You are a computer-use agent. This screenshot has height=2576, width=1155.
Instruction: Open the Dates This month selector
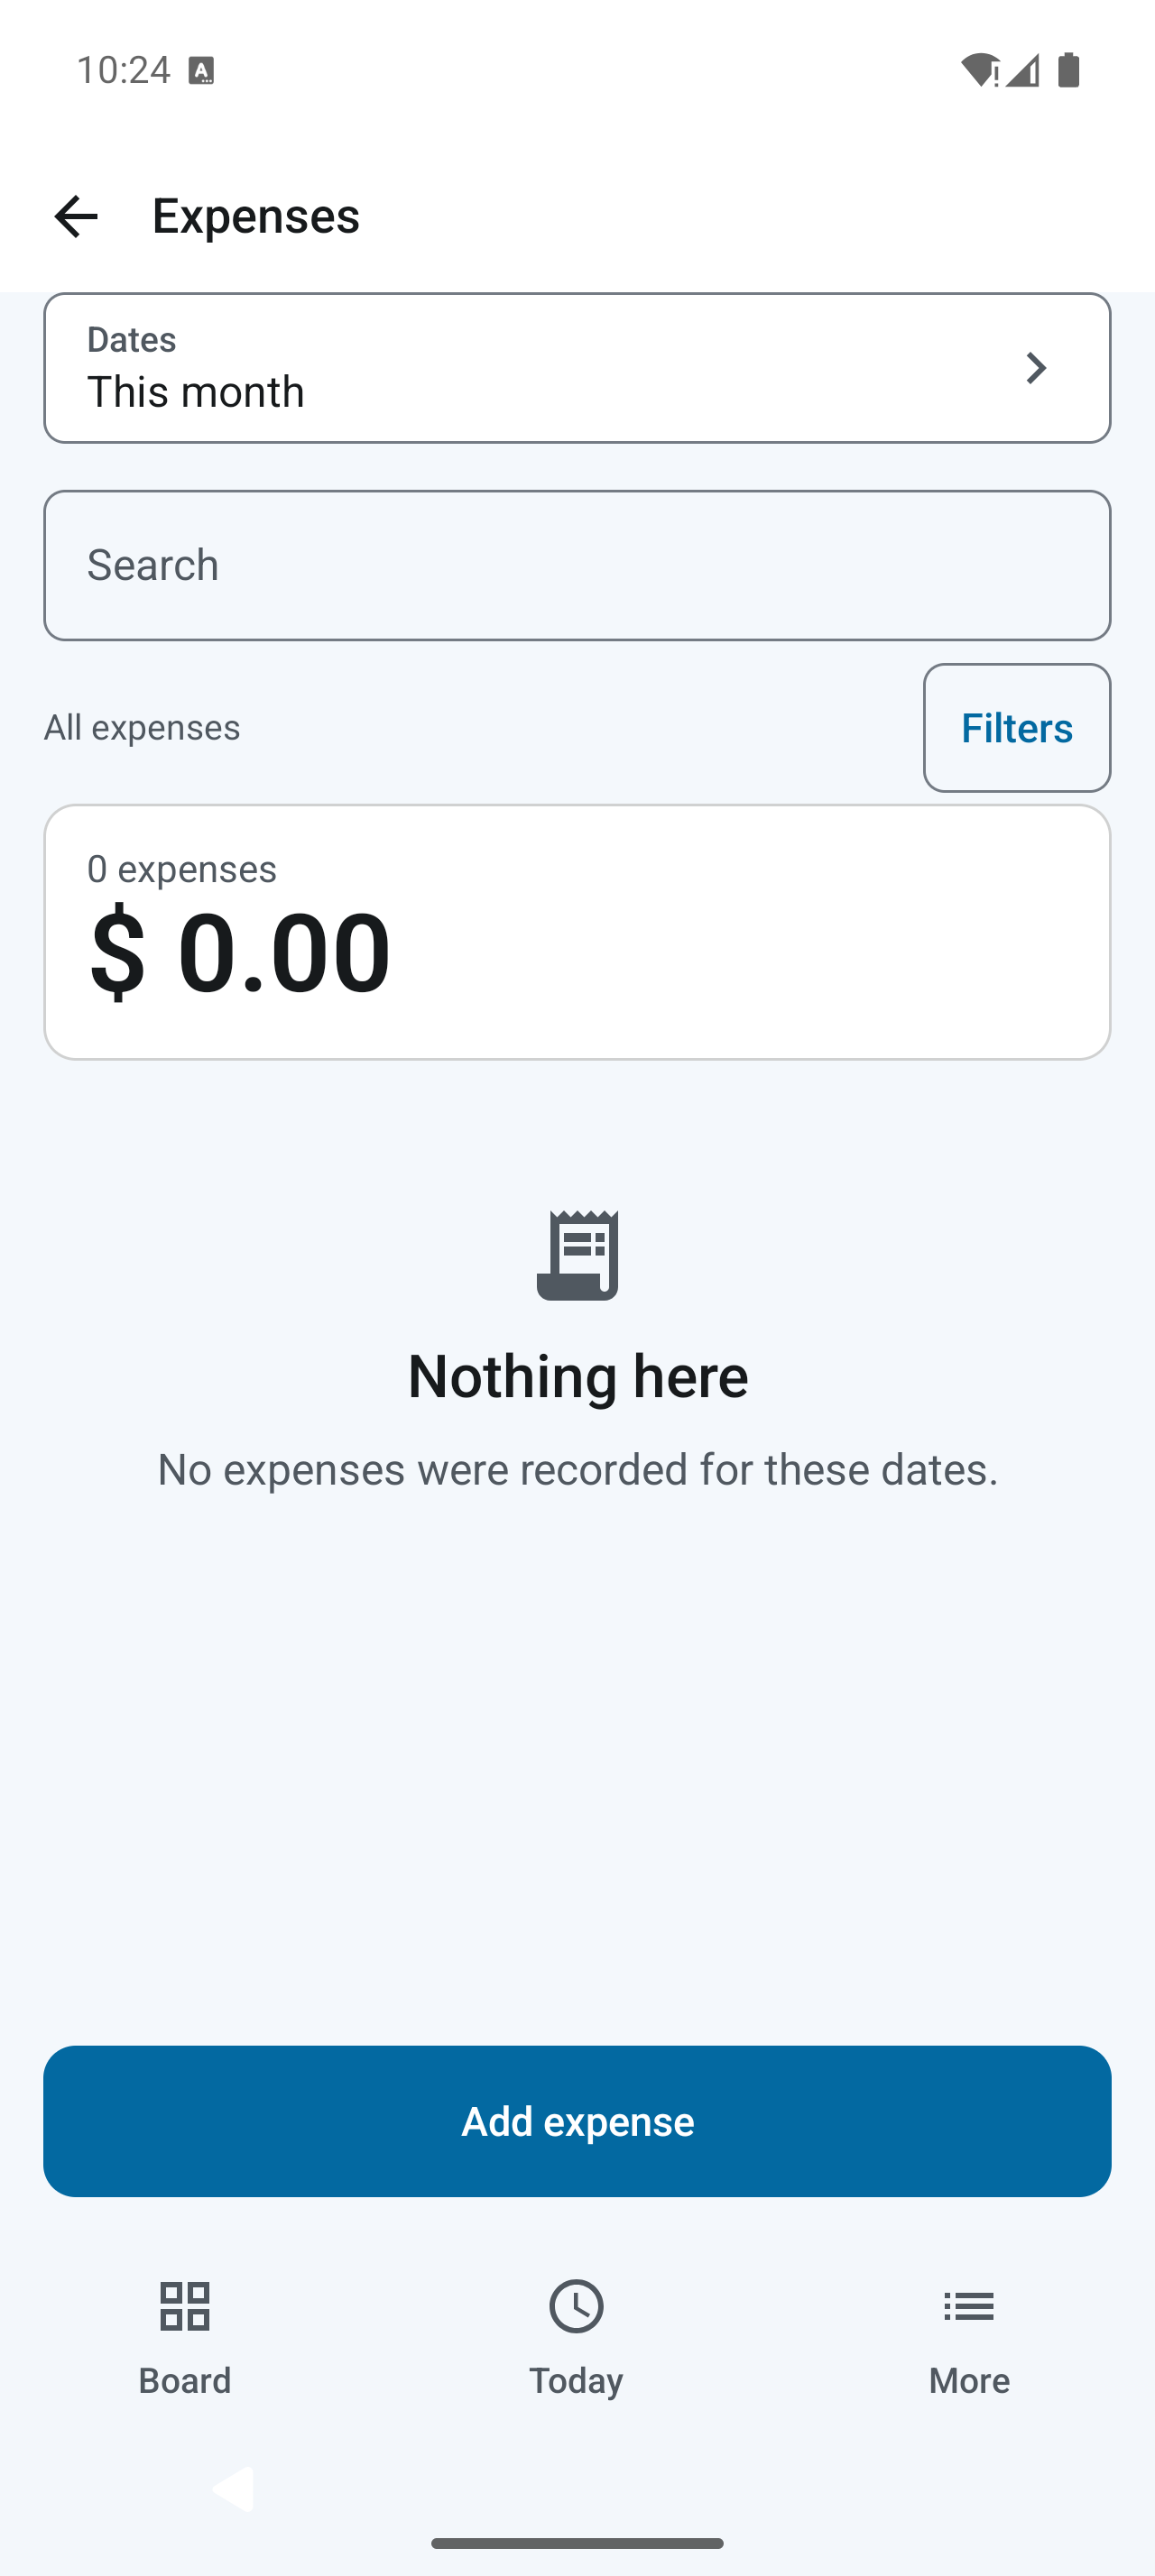click(577, 368)
